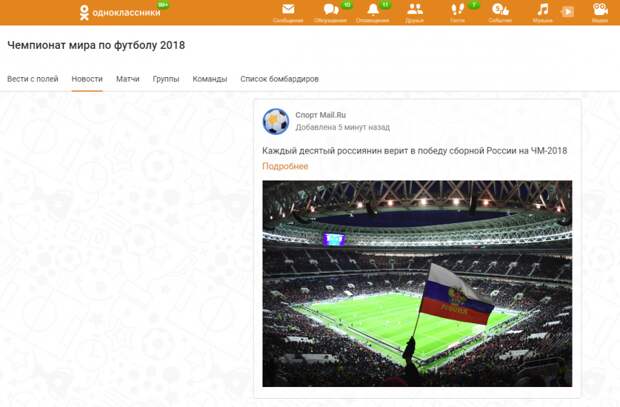Open the Матчи tab

coord(128,79)
